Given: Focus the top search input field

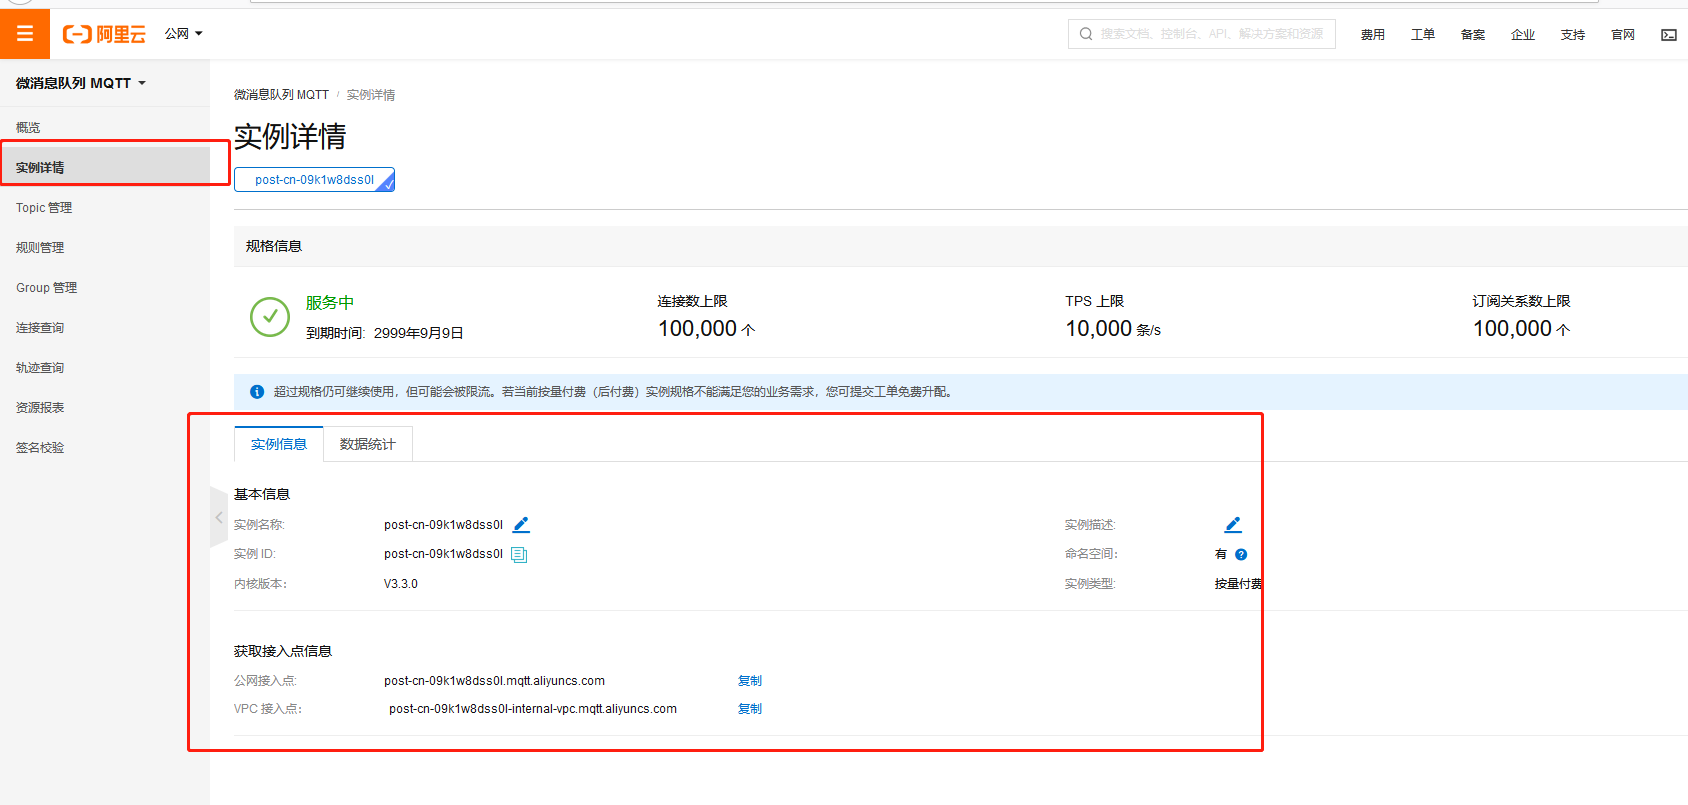Looking at the screenshot, I should 1202,34.
